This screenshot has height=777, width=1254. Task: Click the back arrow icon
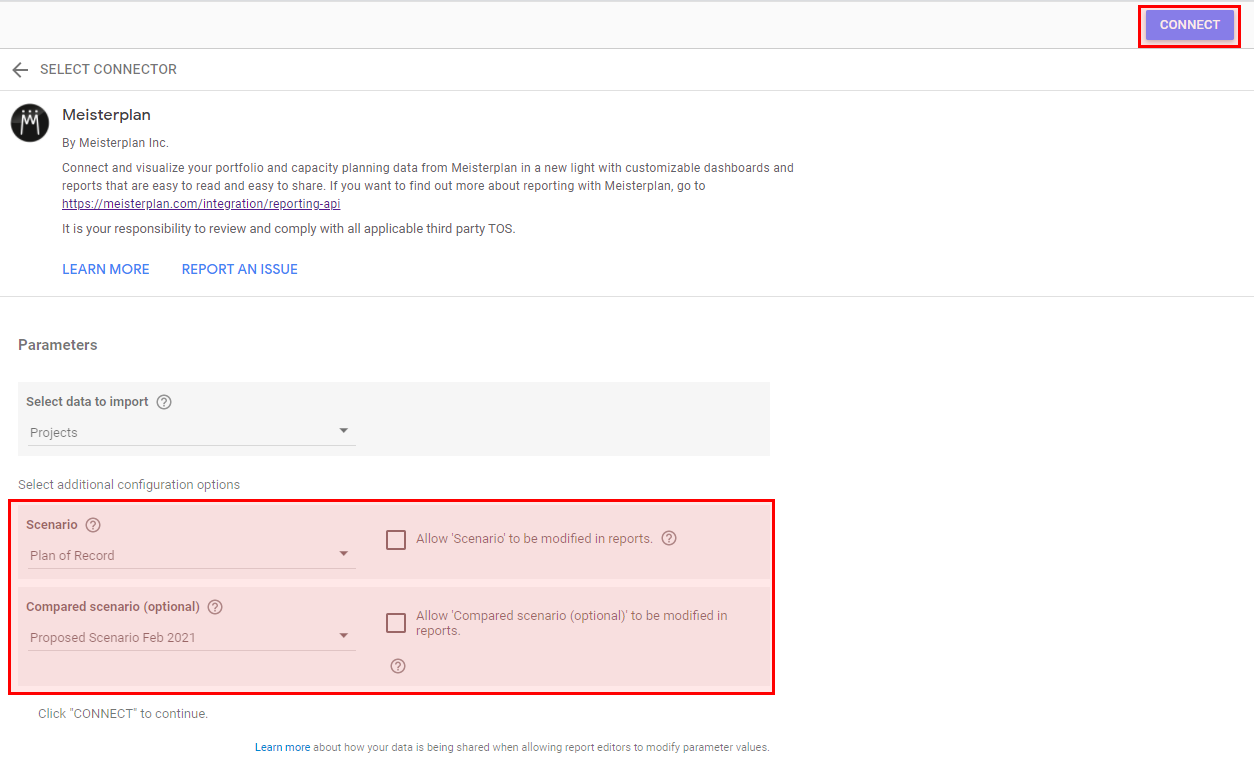[20, 70]
